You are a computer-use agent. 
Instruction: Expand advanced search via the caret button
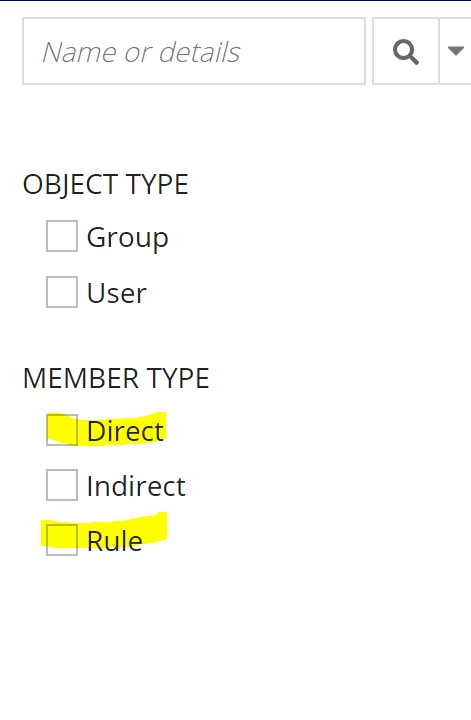click(455, 51)
